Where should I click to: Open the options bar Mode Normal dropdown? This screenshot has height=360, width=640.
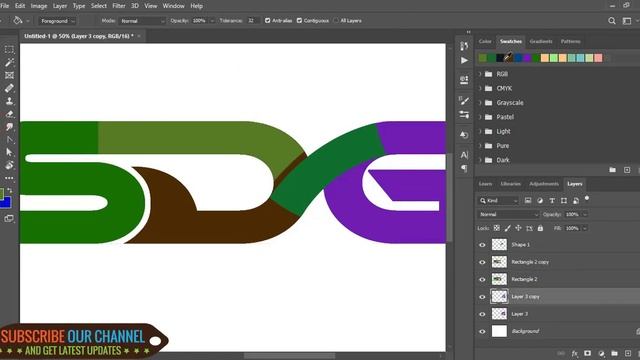142,21
